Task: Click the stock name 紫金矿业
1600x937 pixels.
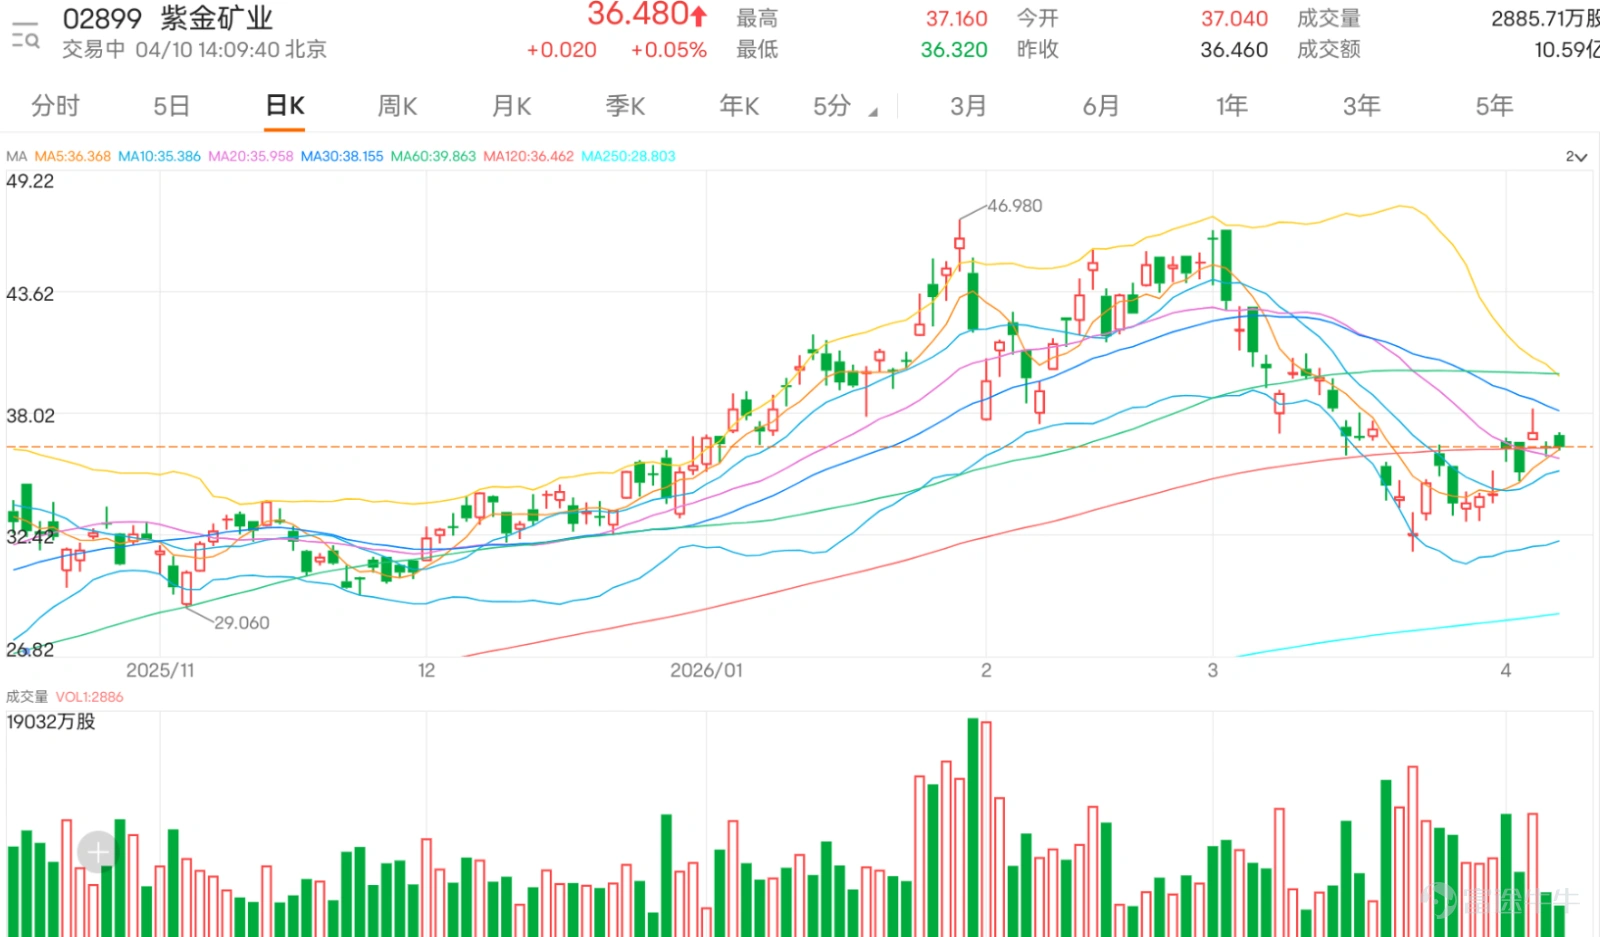Action: point(216,19)
